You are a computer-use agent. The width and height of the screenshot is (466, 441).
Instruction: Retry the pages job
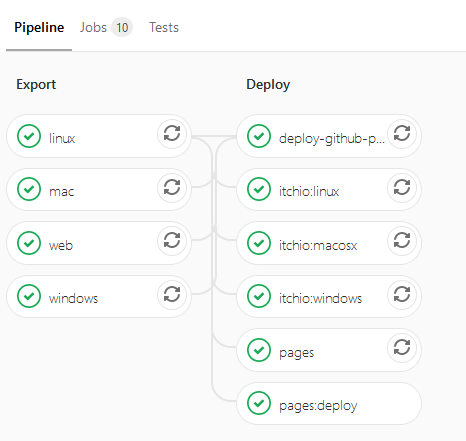402,348
